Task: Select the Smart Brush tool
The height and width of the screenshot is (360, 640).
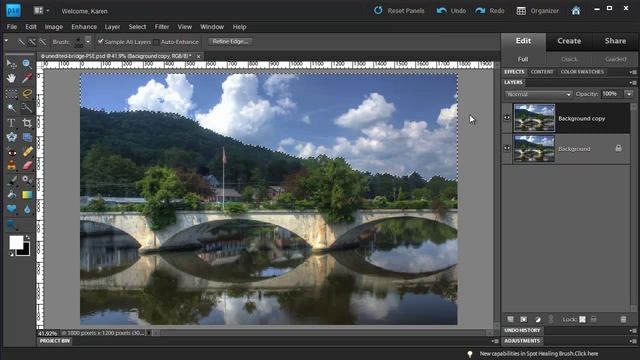Action: pyautogui.click(x=27, y=180)
